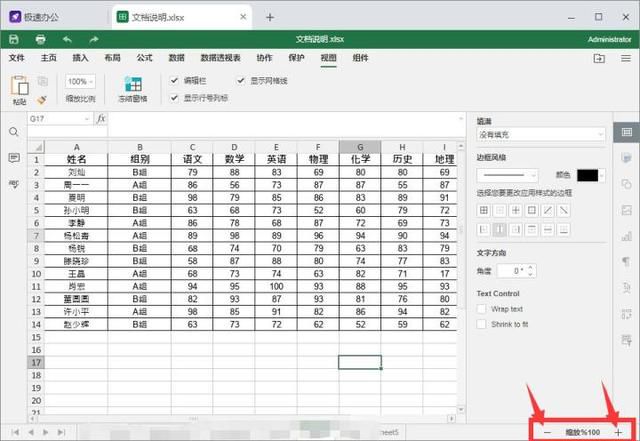Viewport: 640px width, 441px height.
Task: Switch to the 极速办公 home tab
Action: click(x=34, y=17)
